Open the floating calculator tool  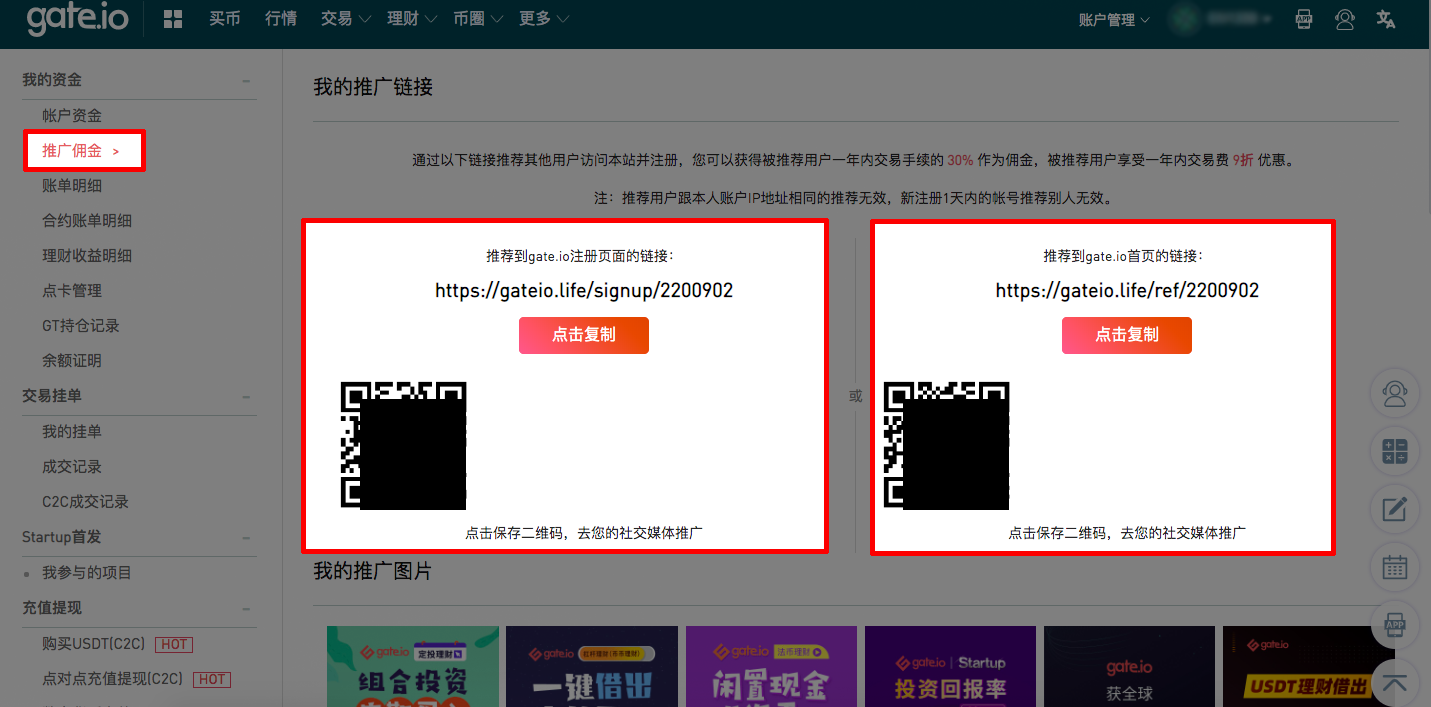[x=1395, y=451]
